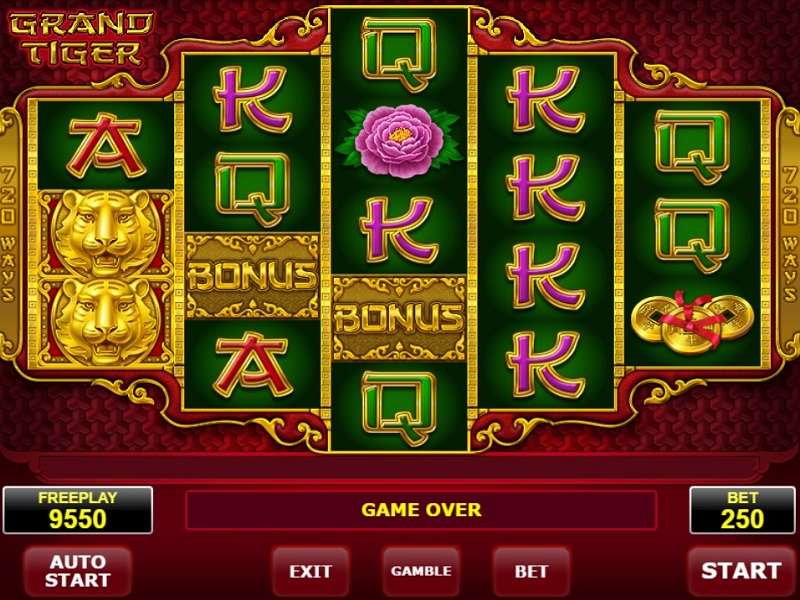Screen dimensions: 800x600
Task: Click the red A on first reel
Action: (x=105, y=145)
